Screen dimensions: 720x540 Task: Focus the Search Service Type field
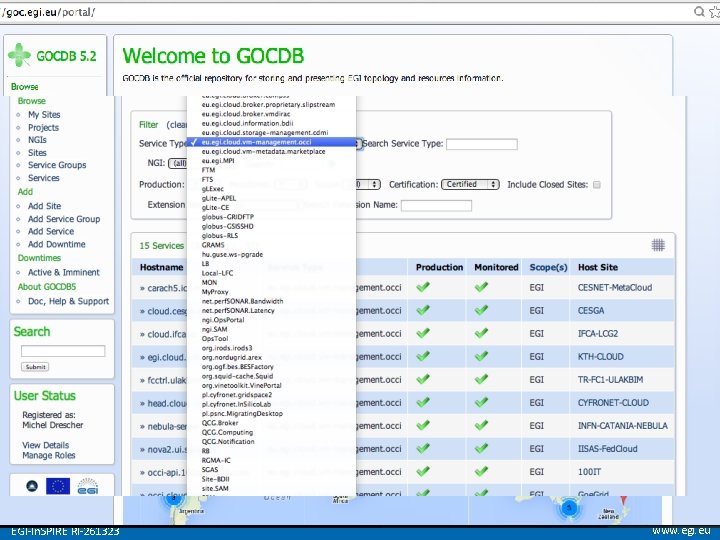482,144
